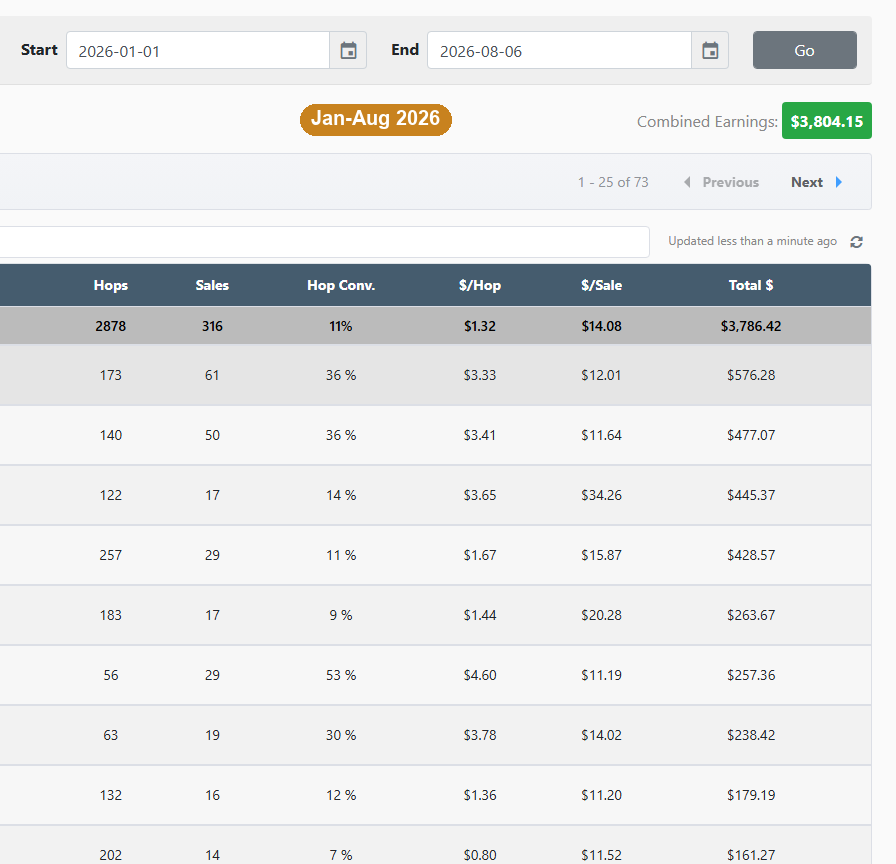Click the $/Hop cell showing $3.33
896x864 pixels.
pos(480,375)
